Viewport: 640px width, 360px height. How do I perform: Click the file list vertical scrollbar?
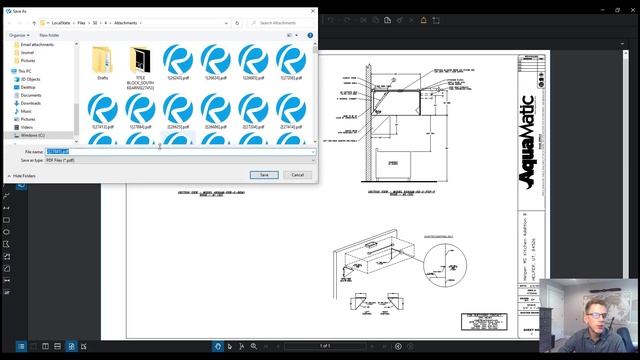315,92
